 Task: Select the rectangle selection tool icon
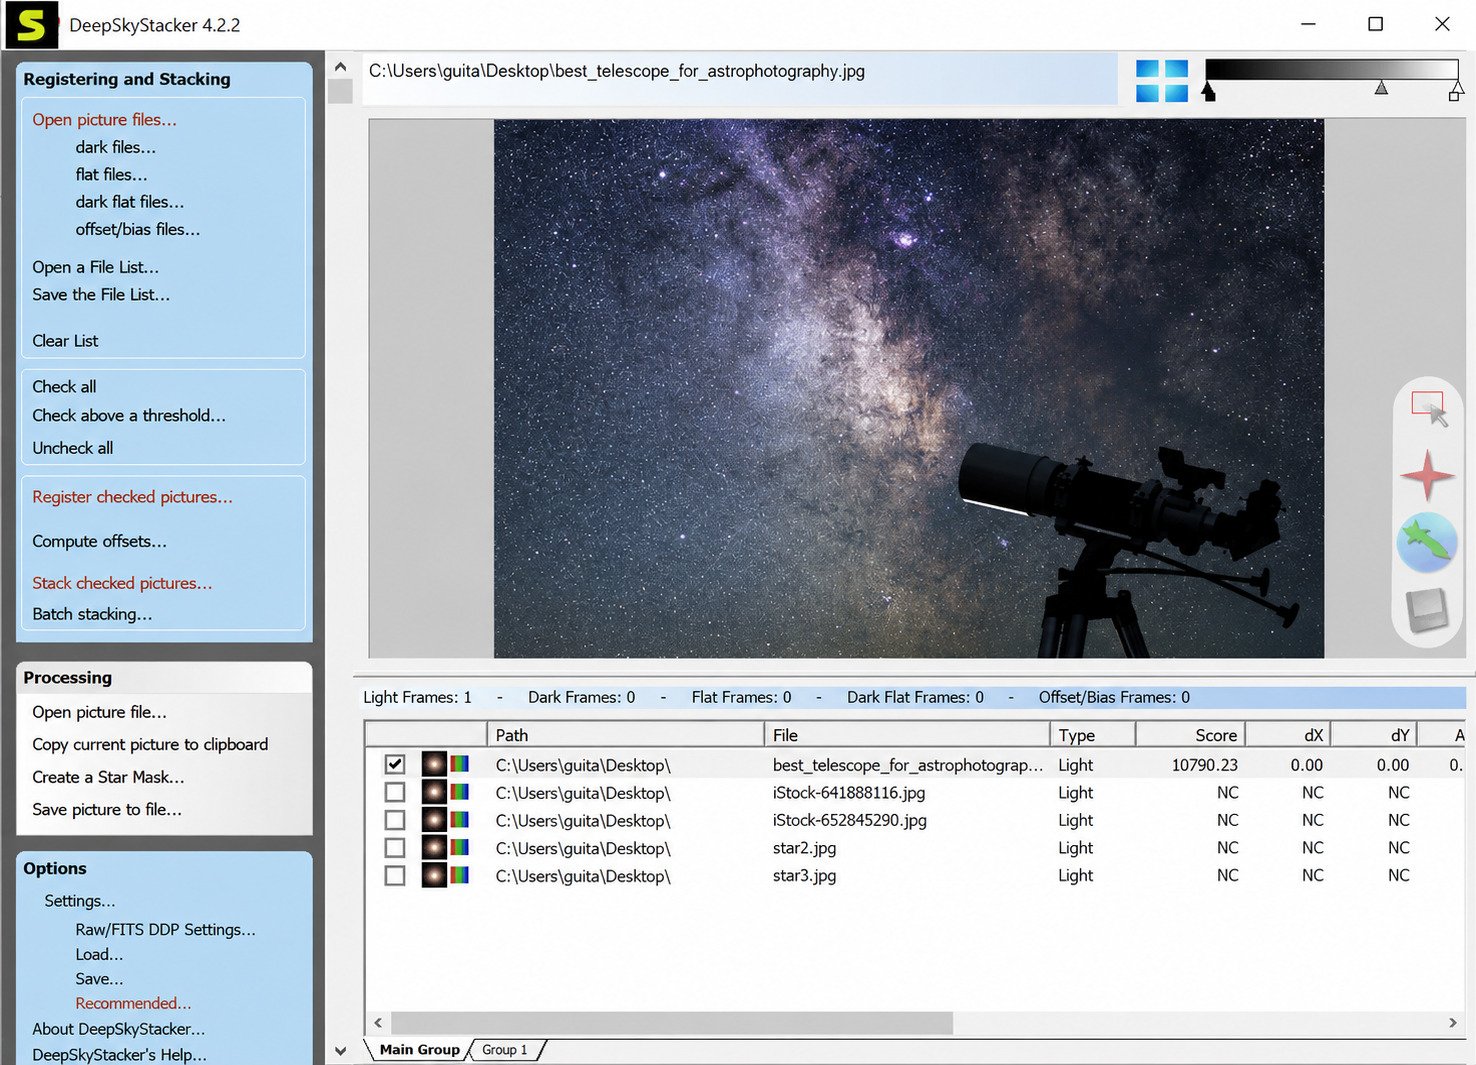pyautogui.click(x=1428, y=408)
